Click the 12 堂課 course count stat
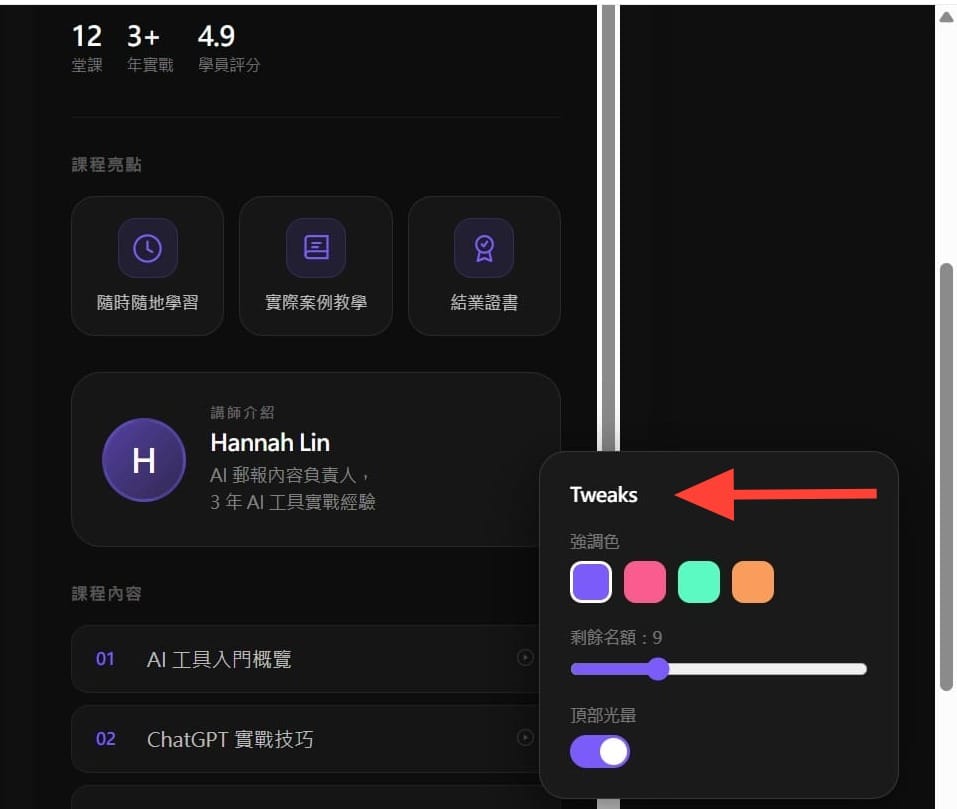This screenshot has width=957, height=809. coord(87,45)
